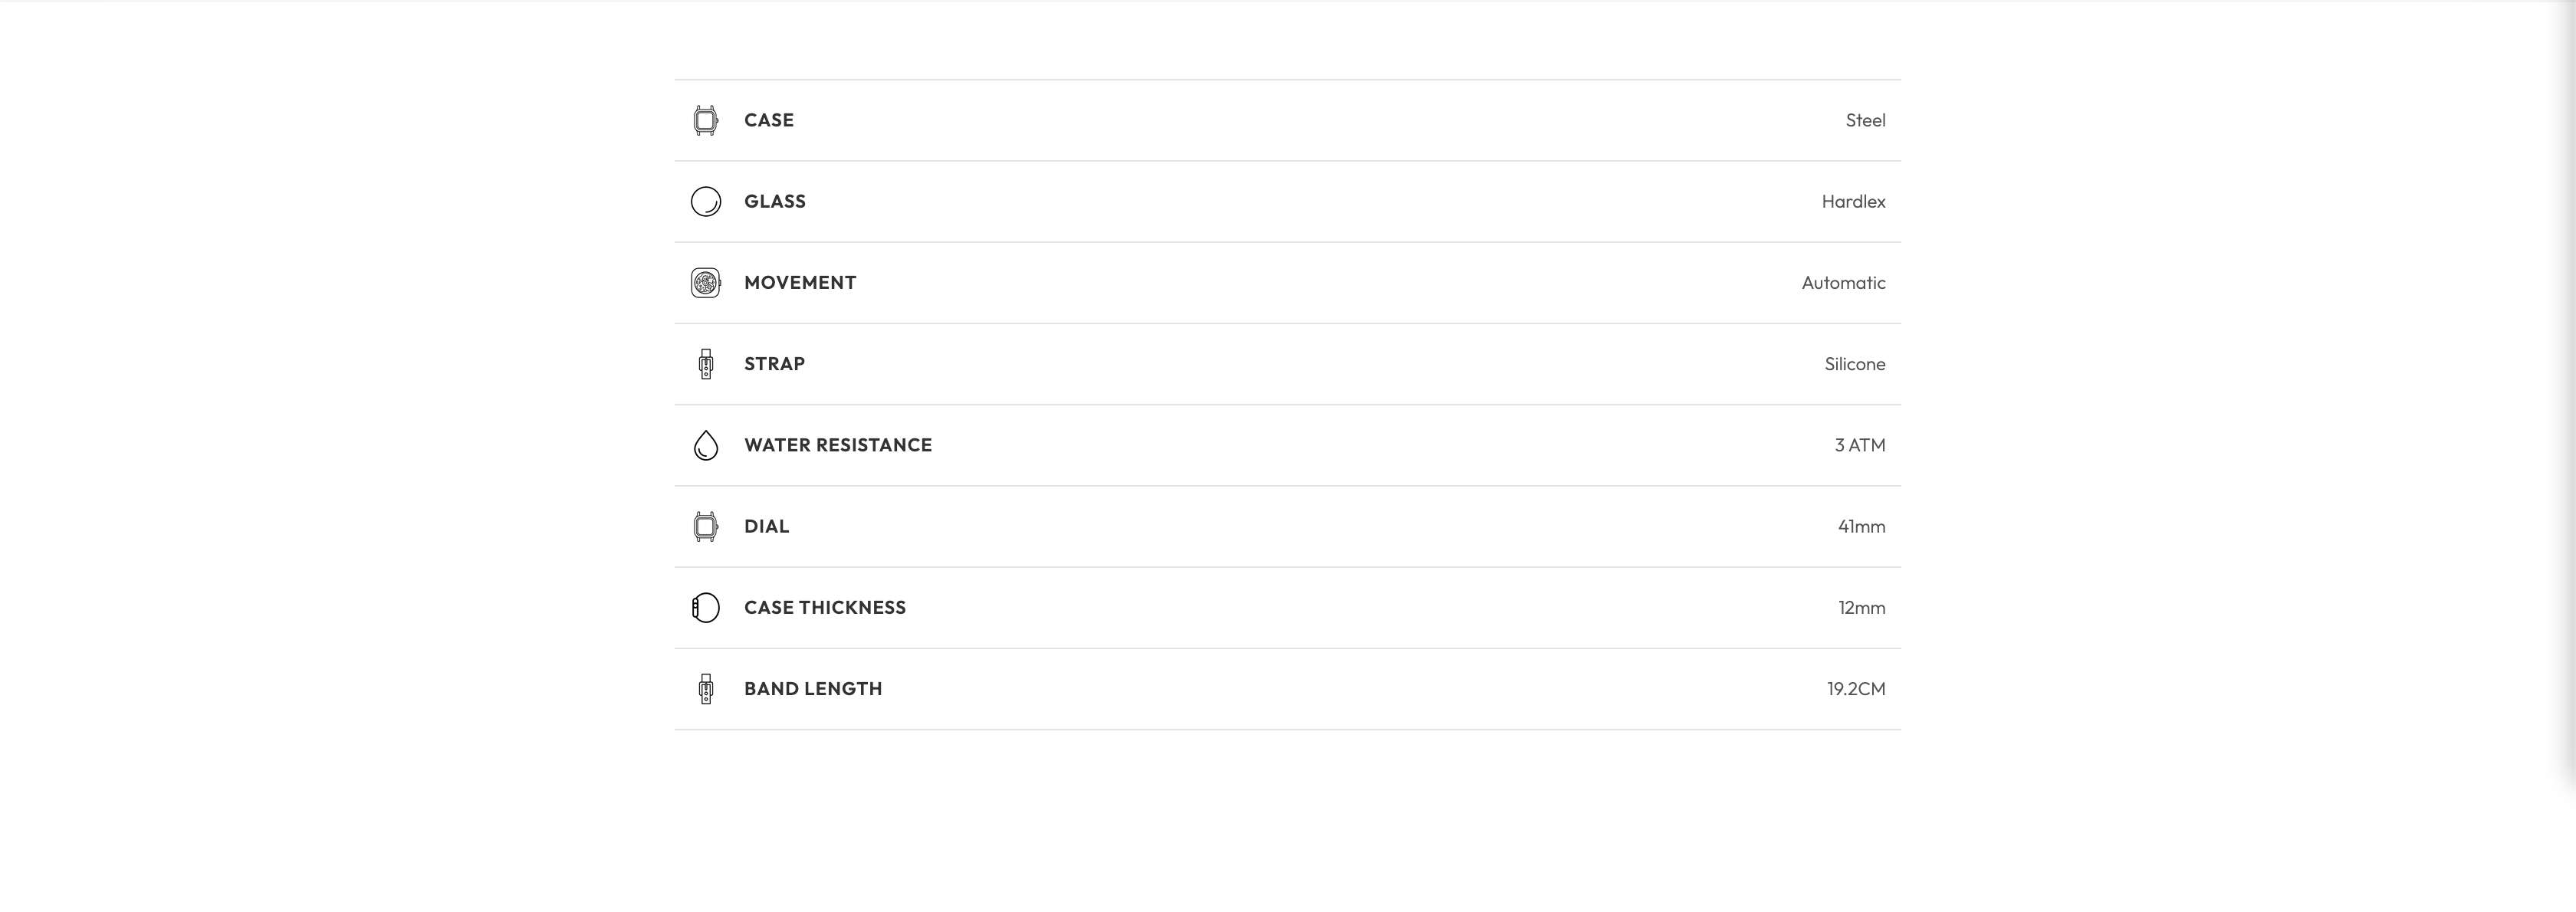Click the round glass icon beside GLASS
The height and width of the screenshot is (912, 2576).
point(705,202)
